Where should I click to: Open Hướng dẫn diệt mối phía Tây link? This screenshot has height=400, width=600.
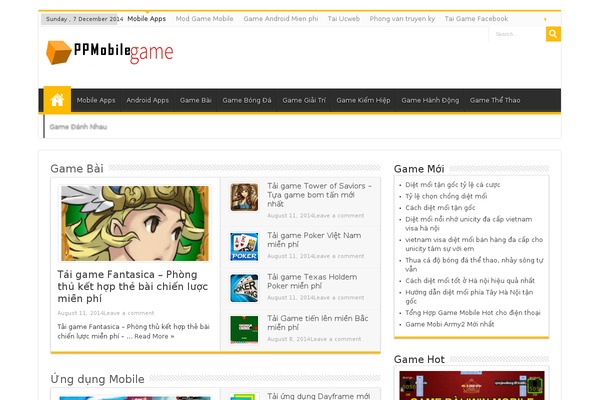pyautogui.click(x=469, y=297)
